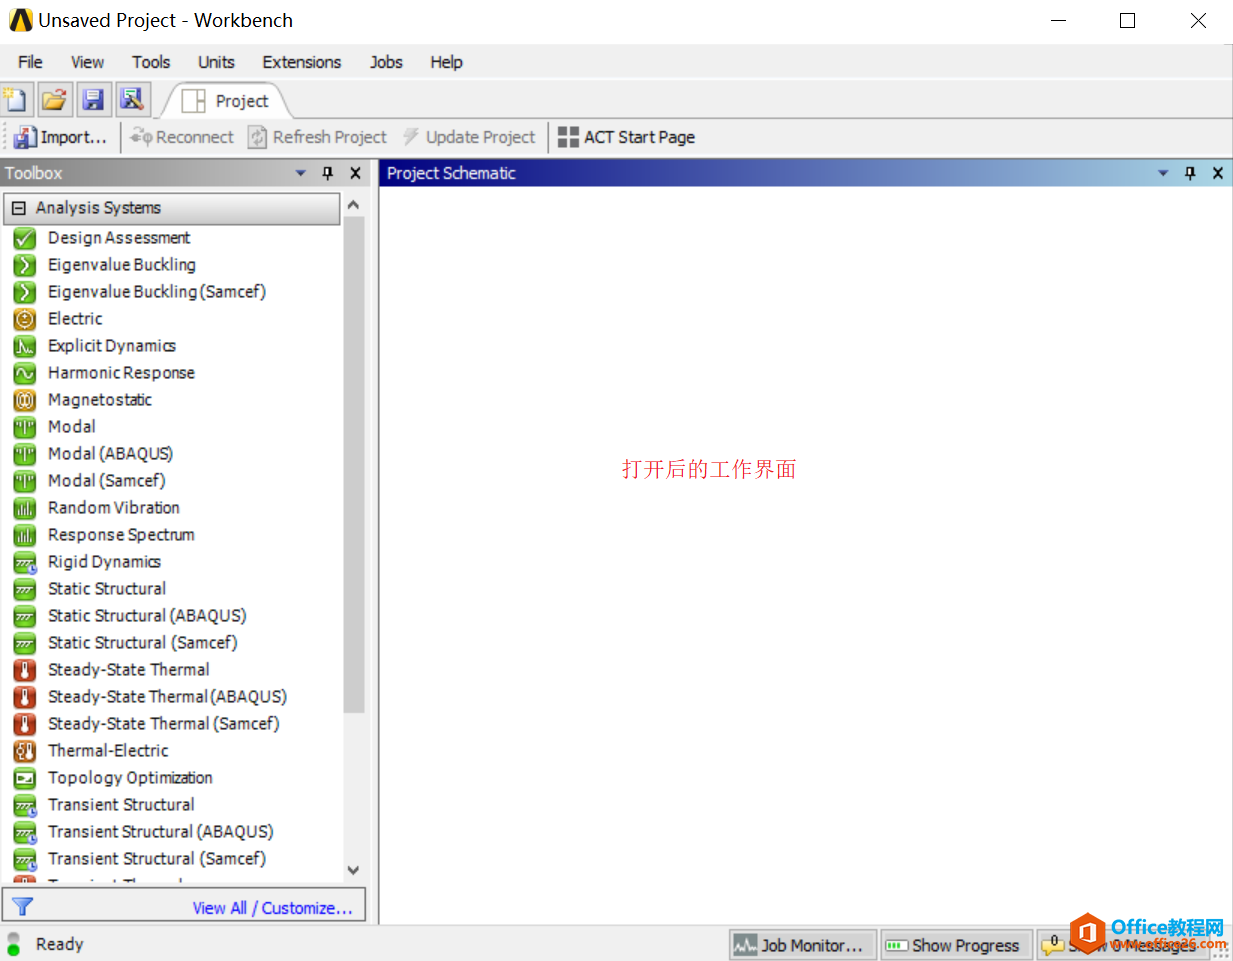Click the View All / Customize link
1233x961 pixels.
point(272,908)
